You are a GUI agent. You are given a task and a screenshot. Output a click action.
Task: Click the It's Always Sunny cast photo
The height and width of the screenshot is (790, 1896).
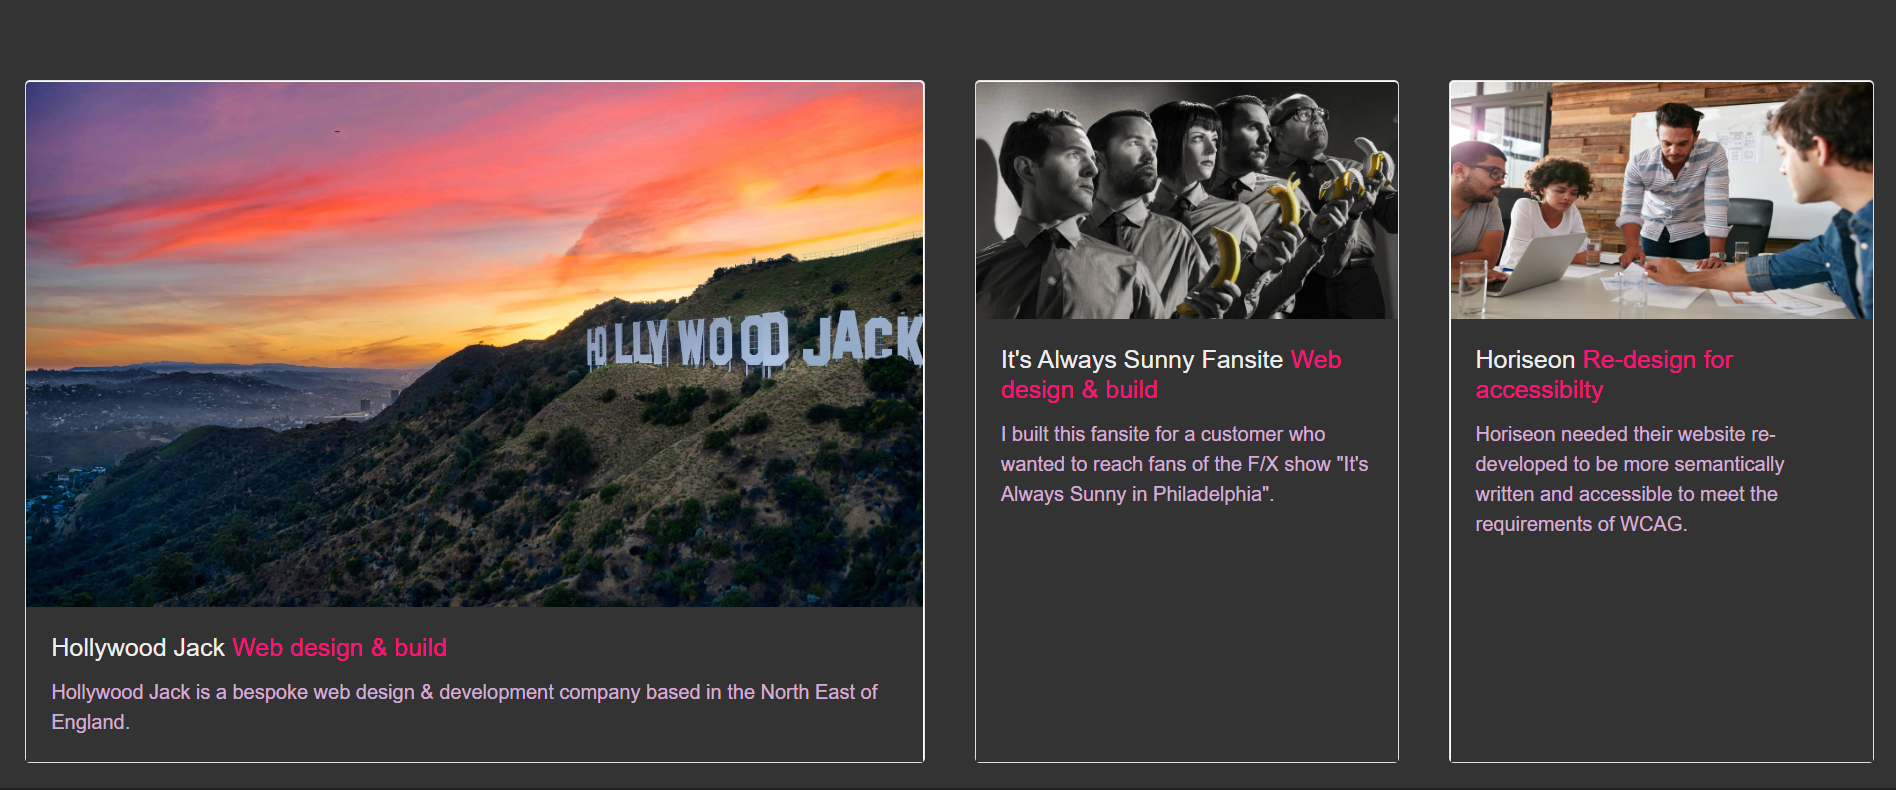[x=1186, y=200]
